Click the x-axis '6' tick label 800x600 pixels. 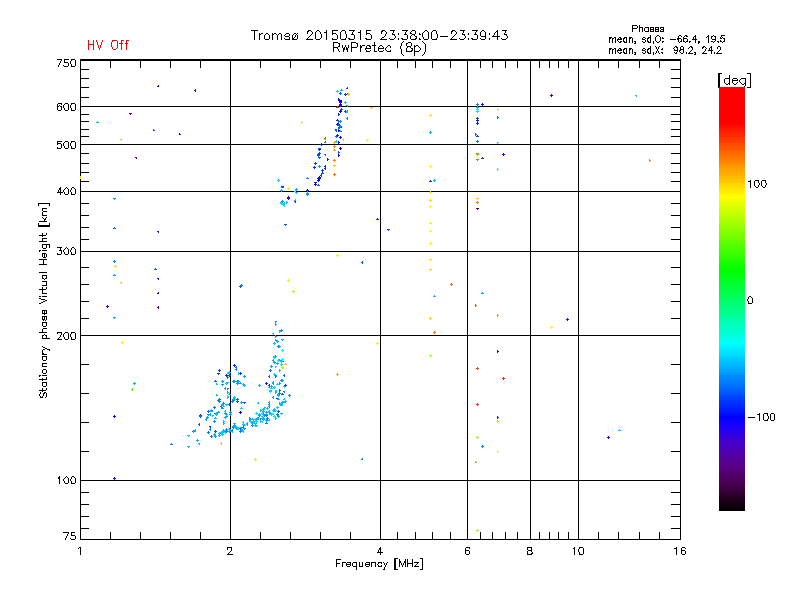(x=467, y=551)
